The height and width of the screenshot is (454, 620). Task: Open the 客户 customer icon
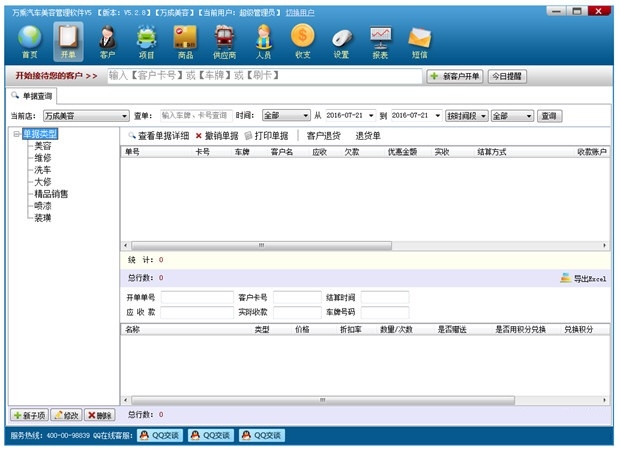pyautogui.click(x=107, y=42)
